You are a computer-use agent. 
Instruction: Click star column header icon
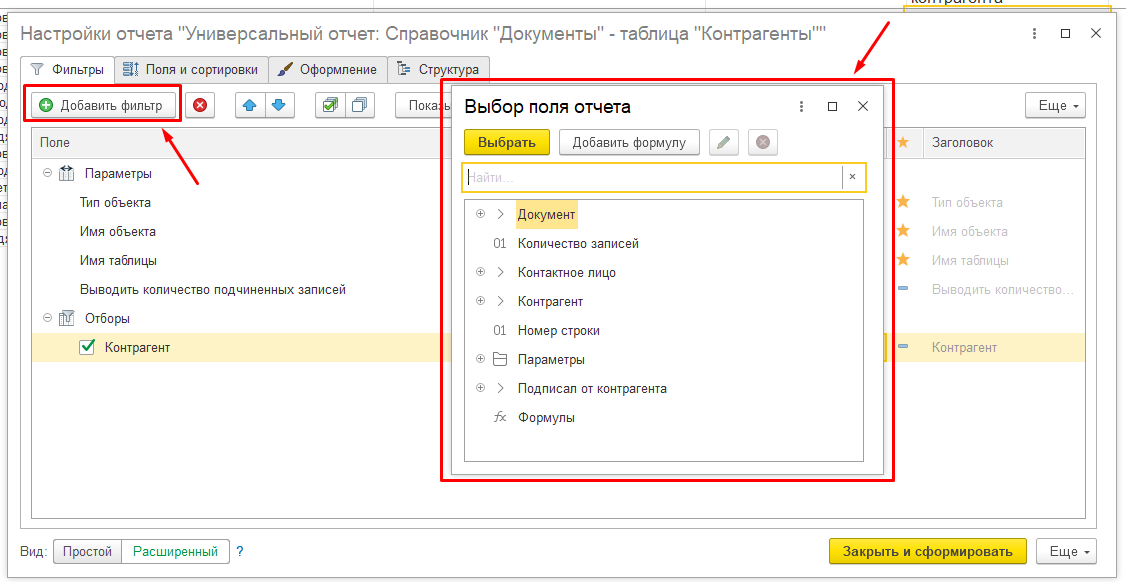tap(903, 142)
